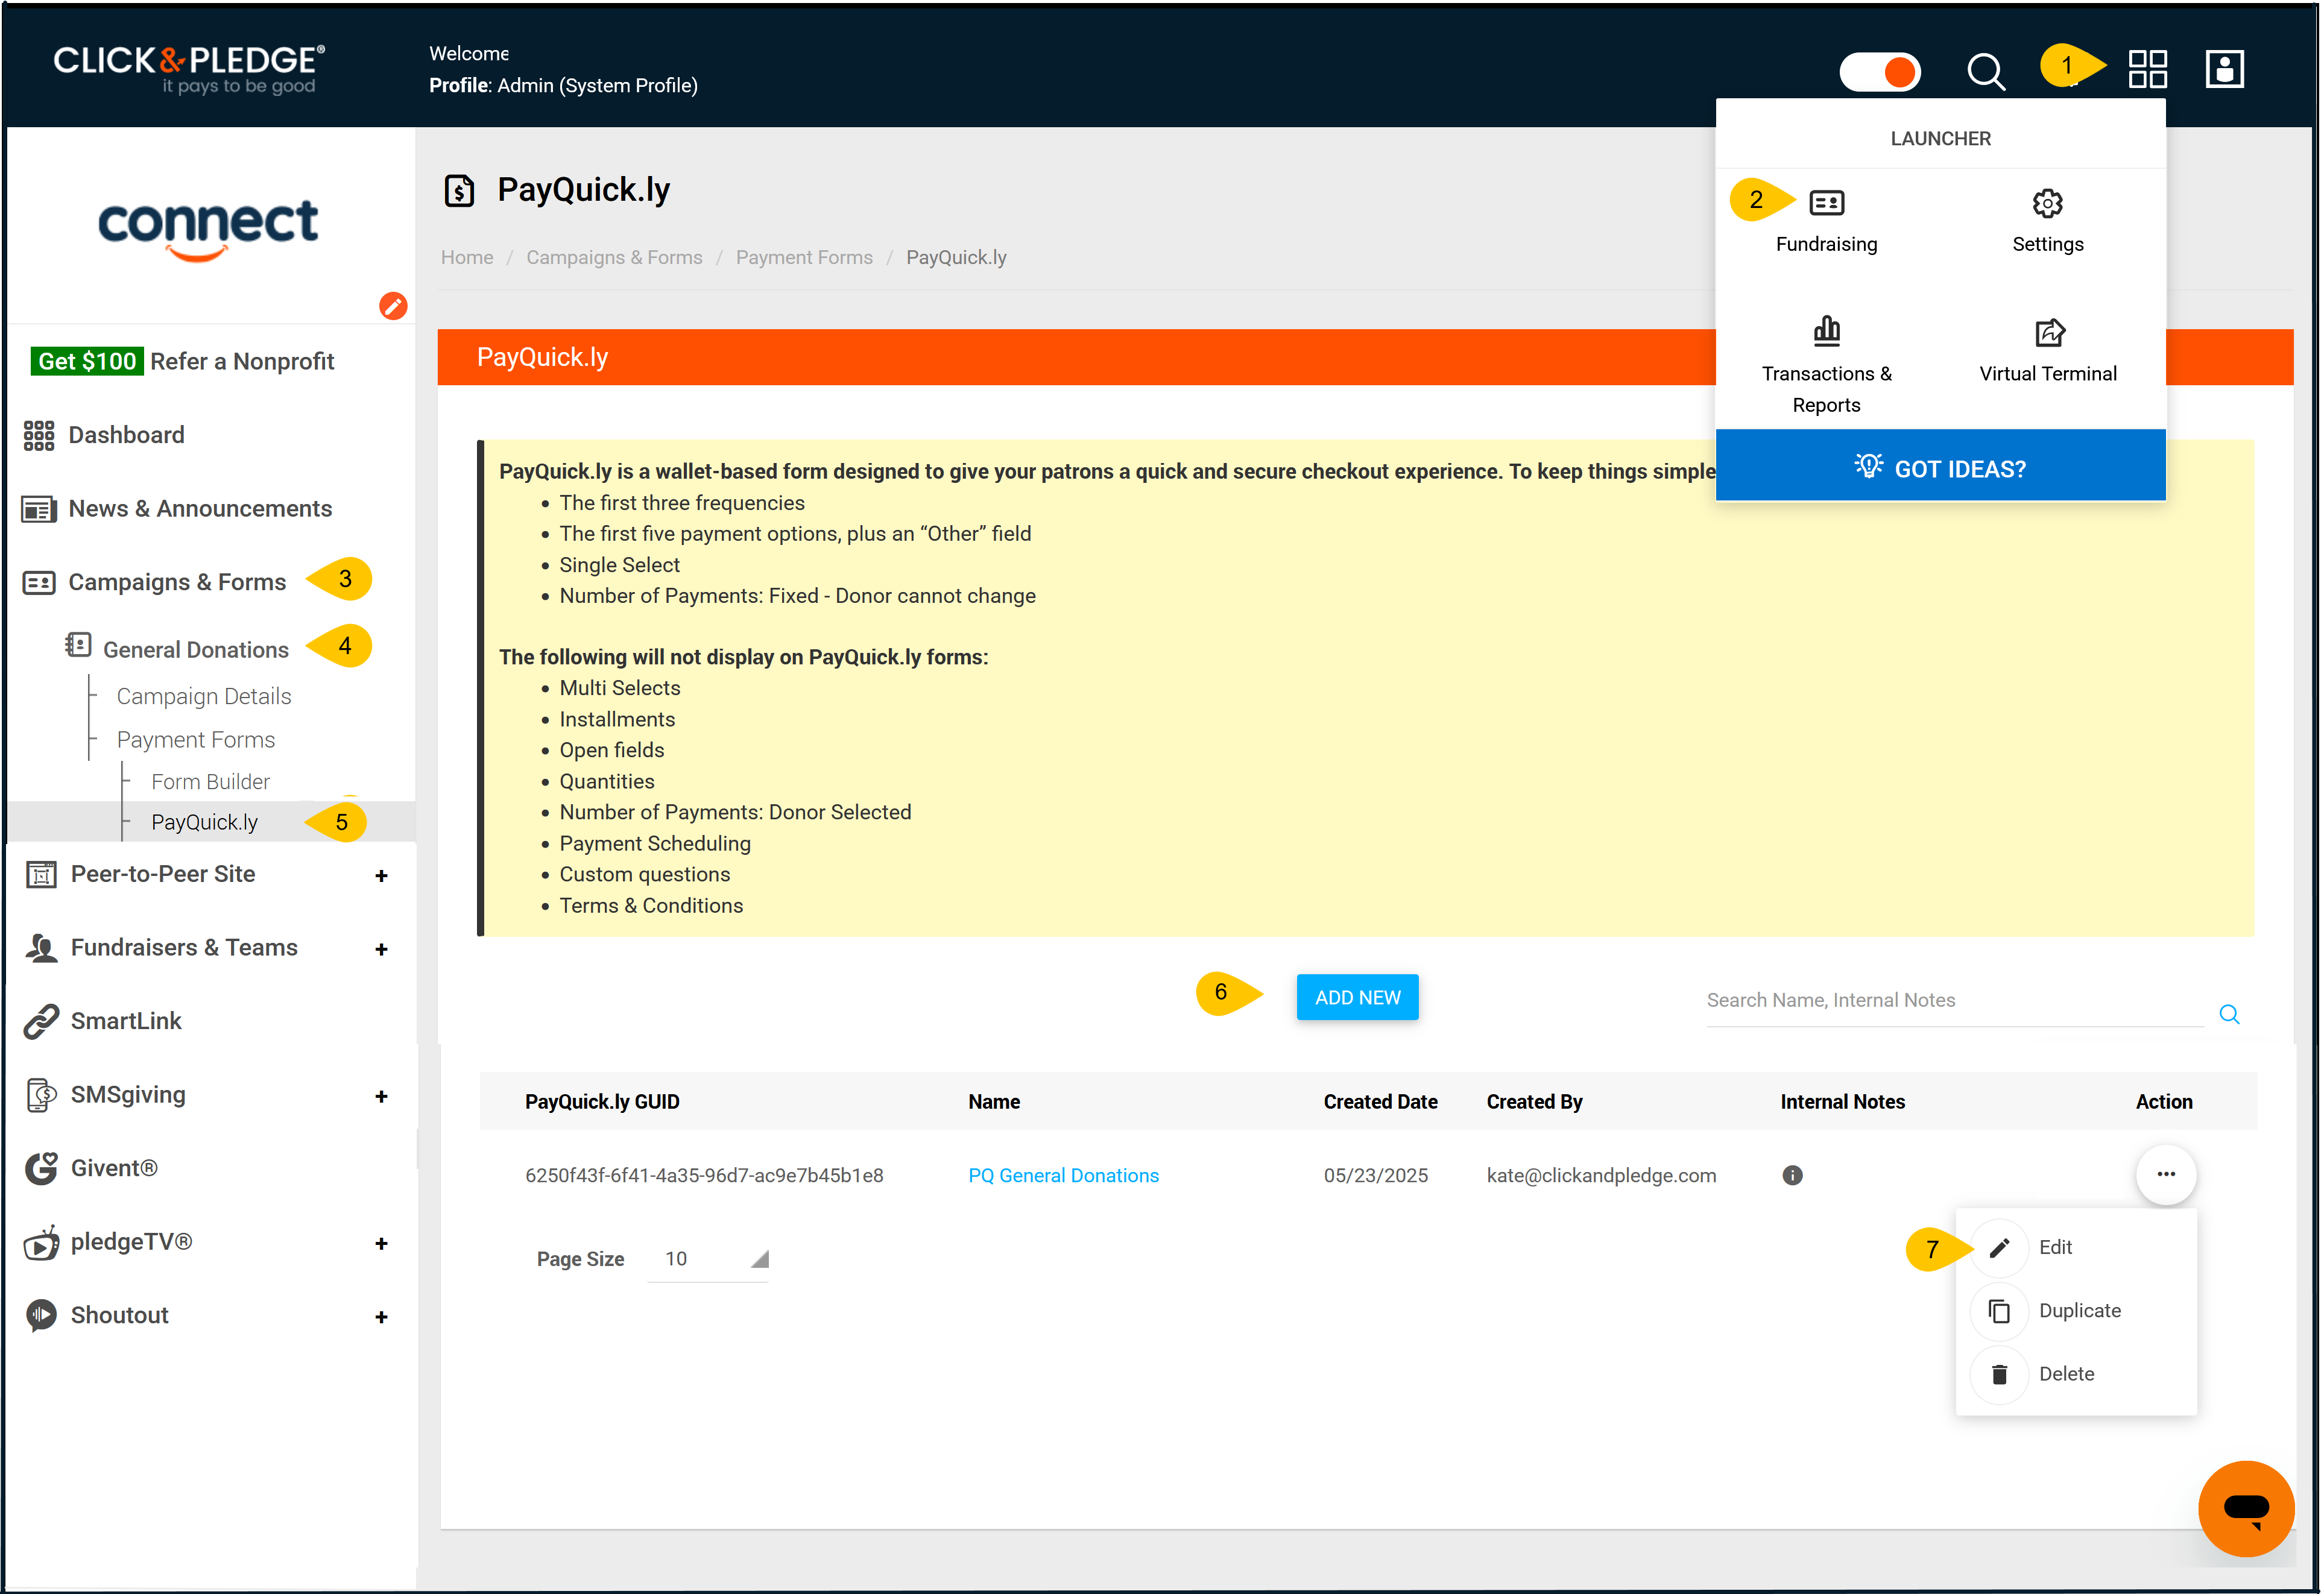The image size is (2324, 1594).
Task: Click the SmartLink chain icon
Action: 41,1022
